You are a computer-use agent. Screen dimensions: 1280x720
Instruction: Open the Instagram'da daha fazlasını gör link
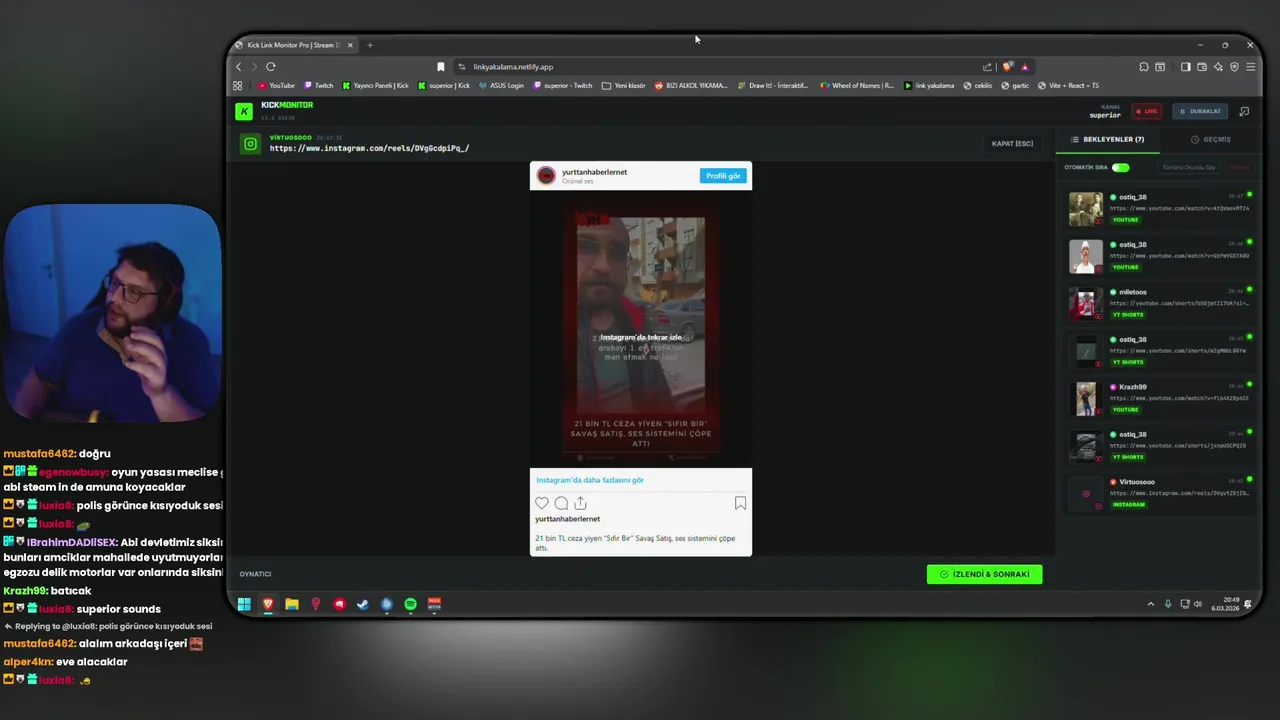[590, 480]
